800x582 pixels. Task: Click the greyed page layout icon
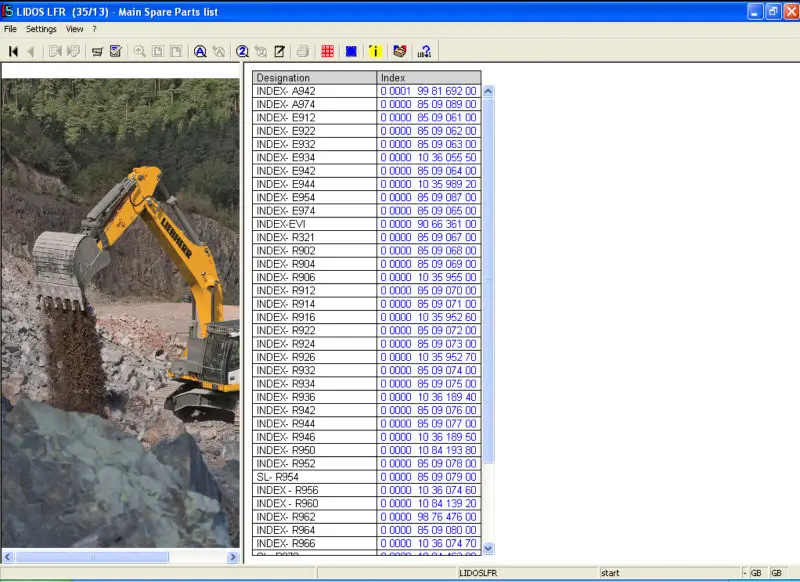(x=176, y=51)
